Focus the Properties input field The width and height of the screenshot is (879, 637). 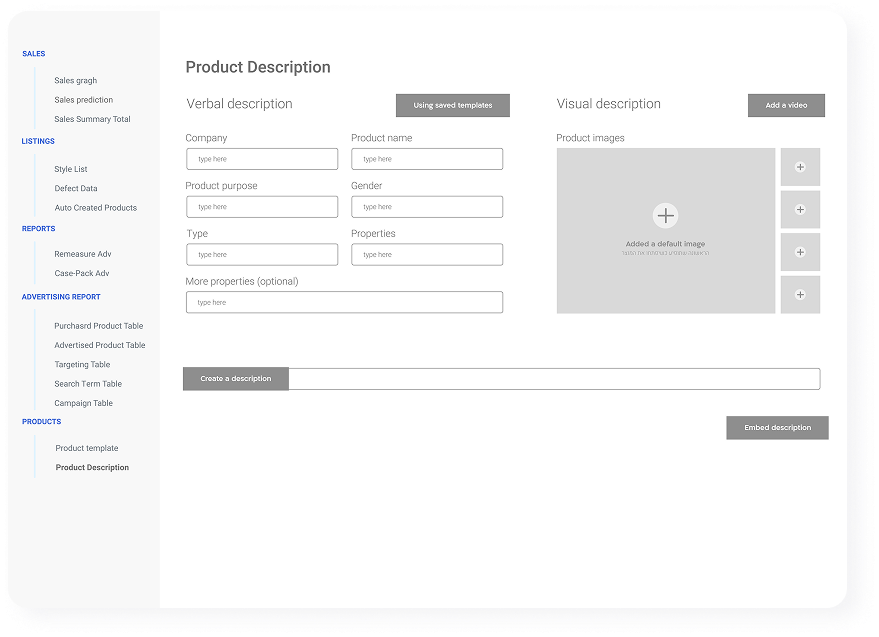click(427, 254)
